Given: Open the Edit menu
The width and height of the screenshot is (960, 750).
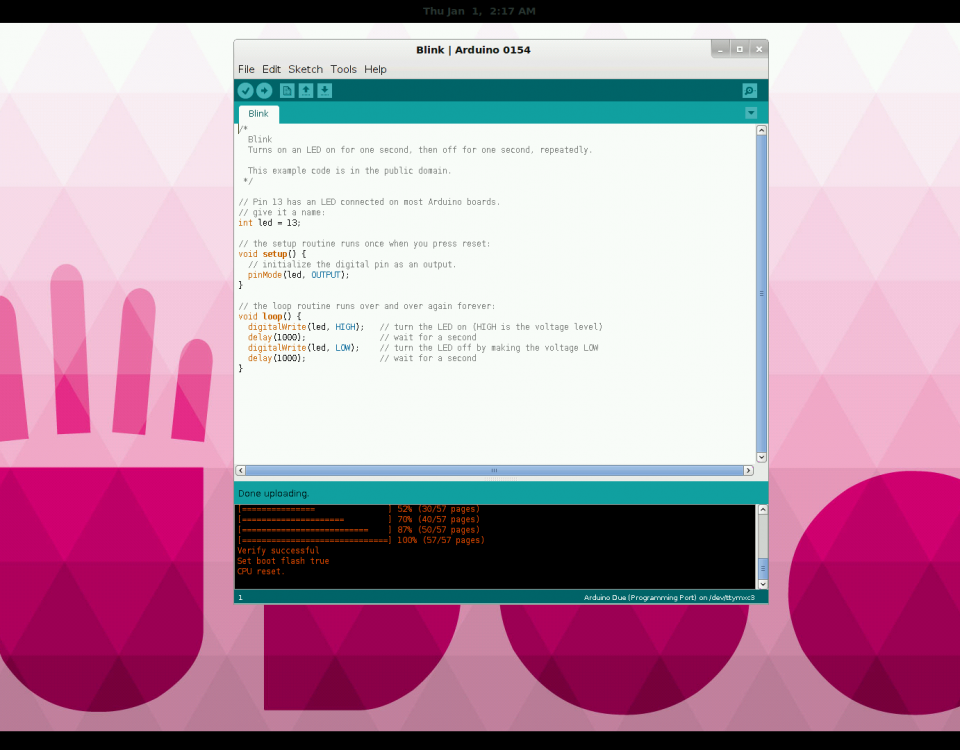Looking at the screenshot, I should (x=271, y=69).
